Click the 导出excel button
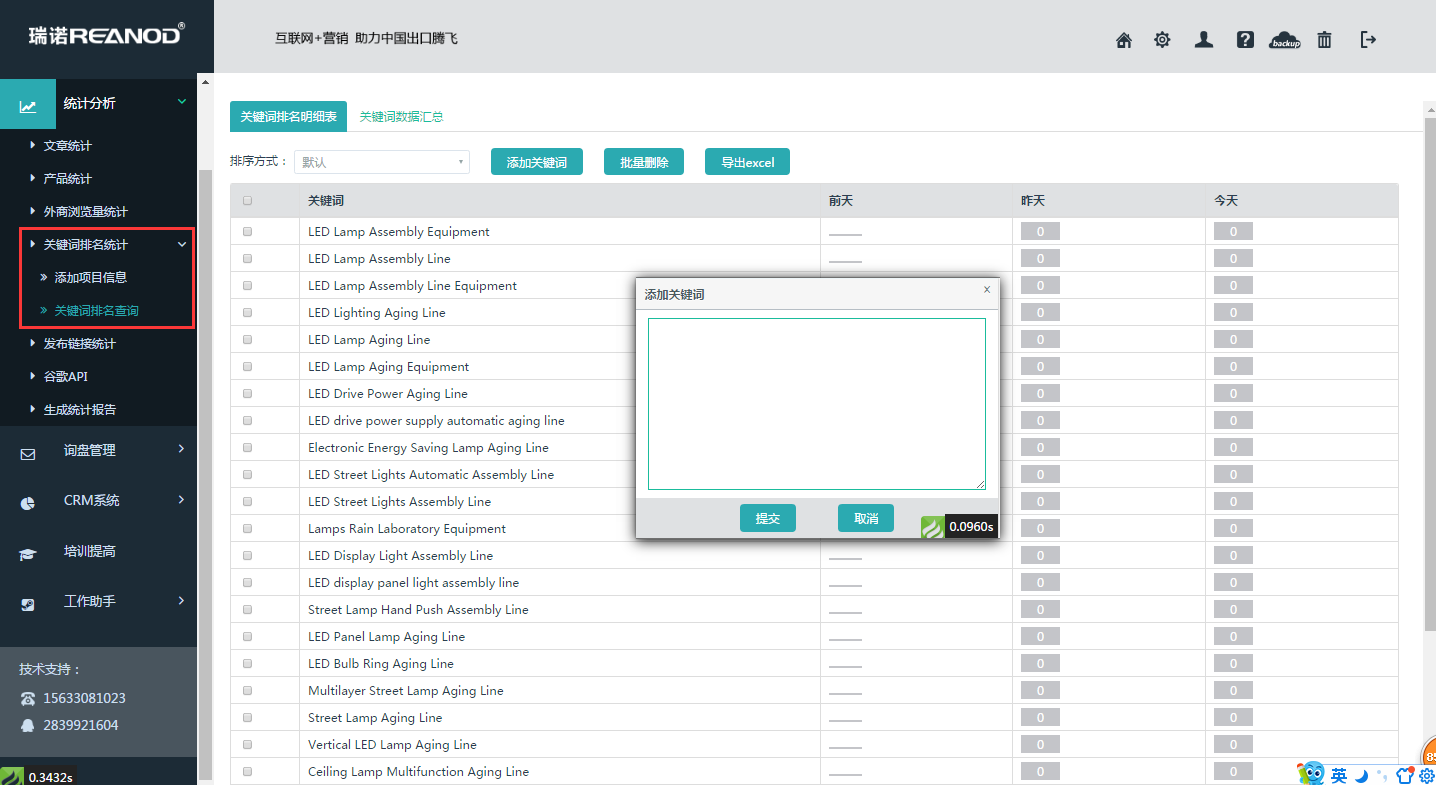 747,162
